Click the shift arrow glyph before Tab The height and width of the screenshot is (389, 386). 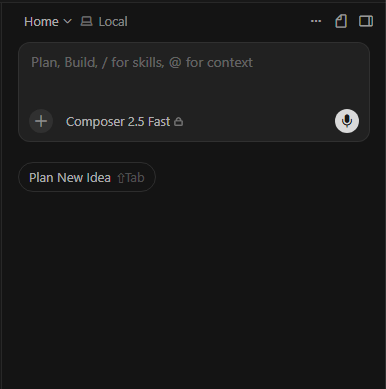[x=121, y=178]
